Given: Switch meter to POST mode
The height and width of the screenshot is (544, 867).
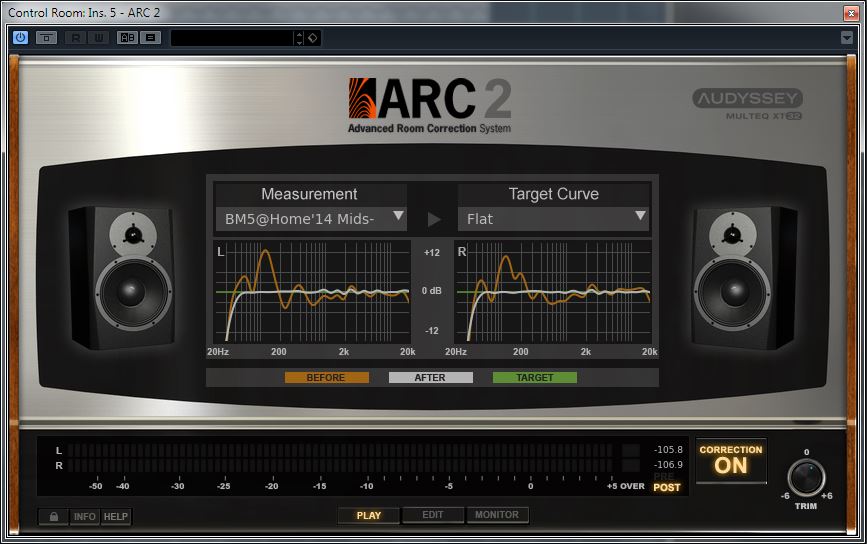Looking at the screenshot, I should pos(667,488).
